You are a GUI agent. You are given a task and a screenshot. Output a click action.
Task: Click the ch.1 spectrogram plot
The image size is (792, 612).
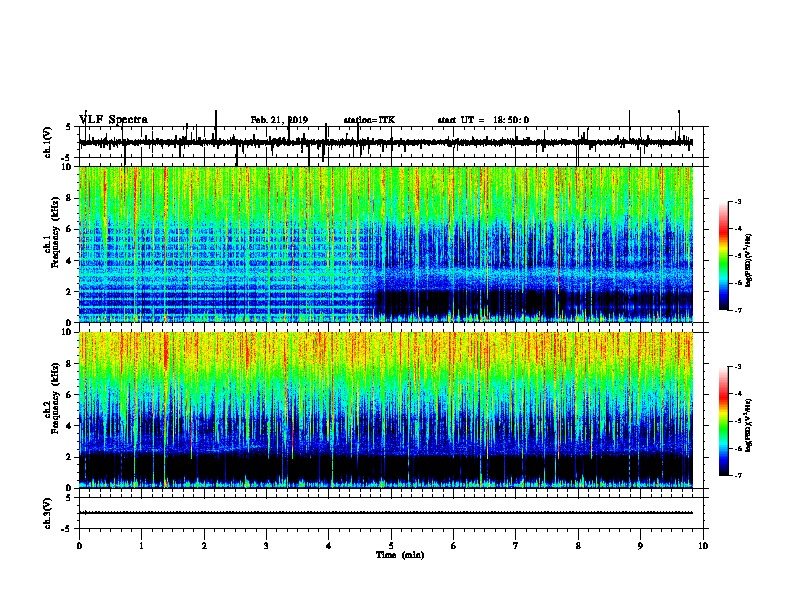(386, 244)
